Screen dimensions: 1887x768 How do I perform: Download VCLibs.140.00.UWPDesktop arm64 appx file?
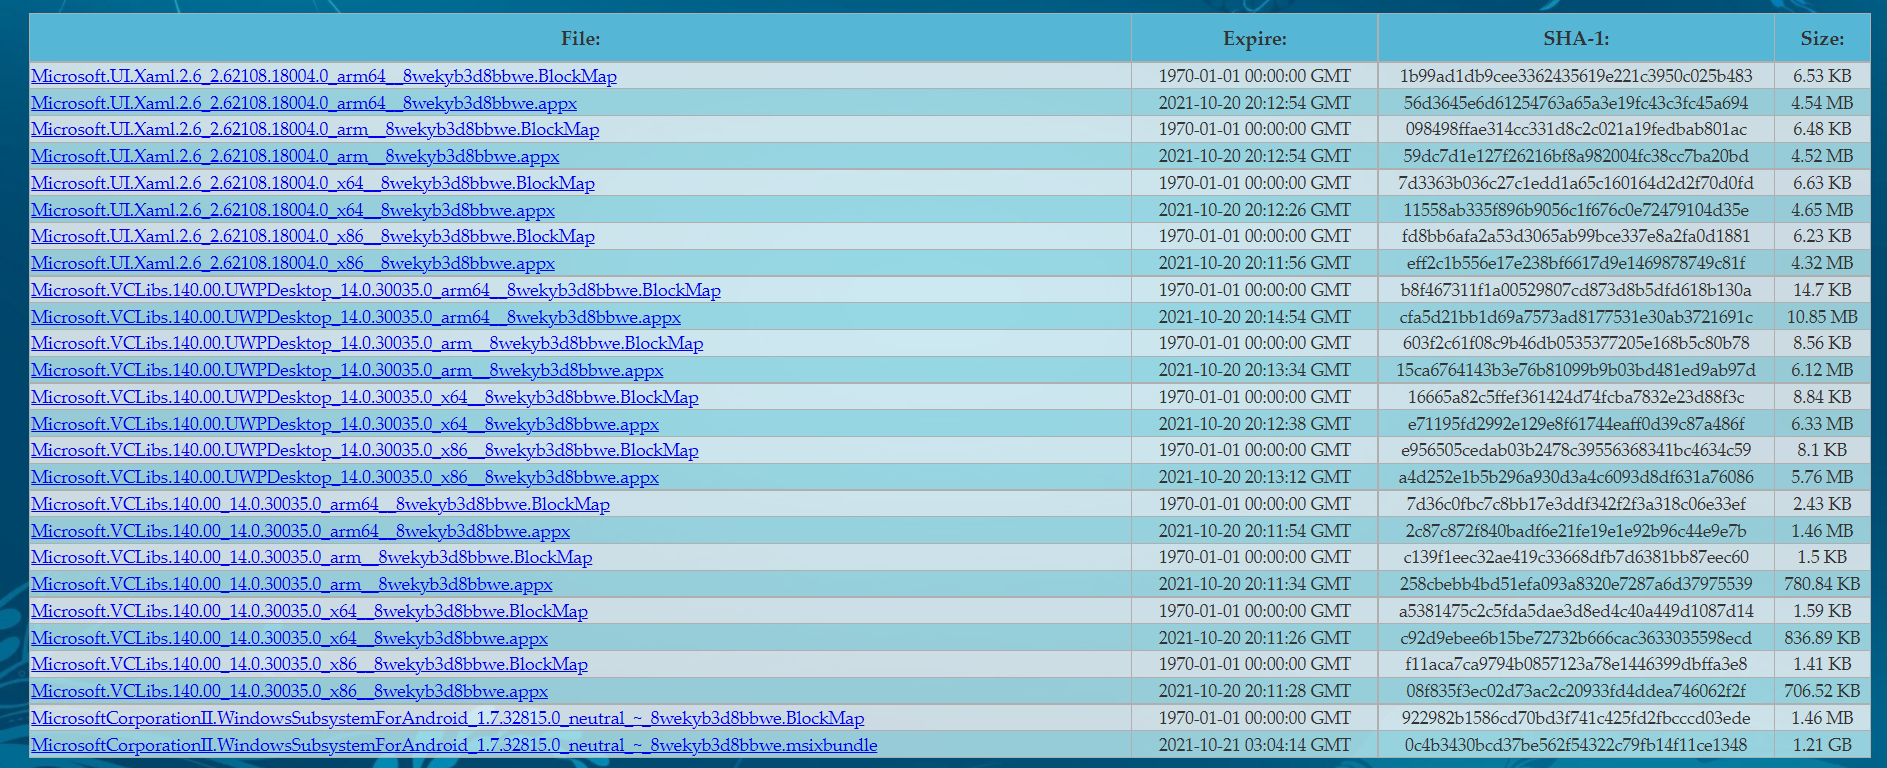point(356,317)
